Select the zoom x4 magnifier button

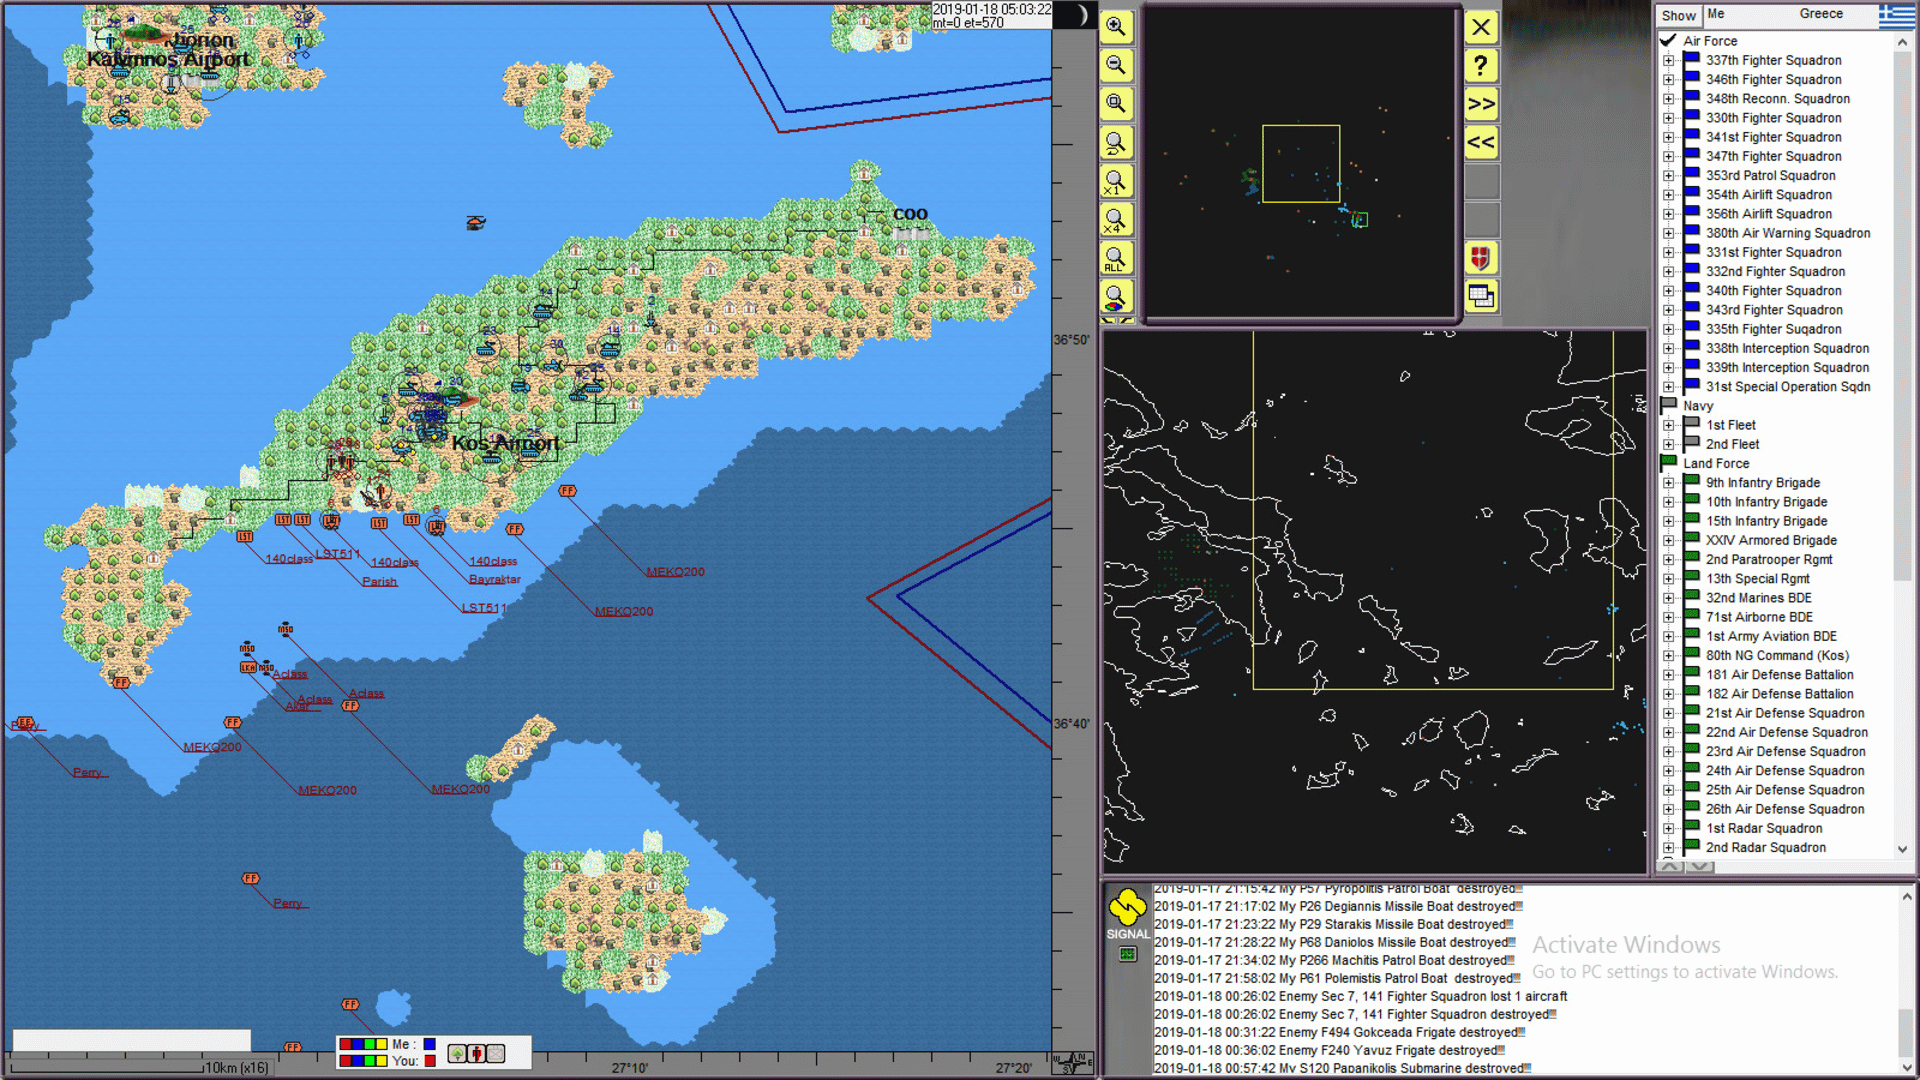coord(1116,220)
